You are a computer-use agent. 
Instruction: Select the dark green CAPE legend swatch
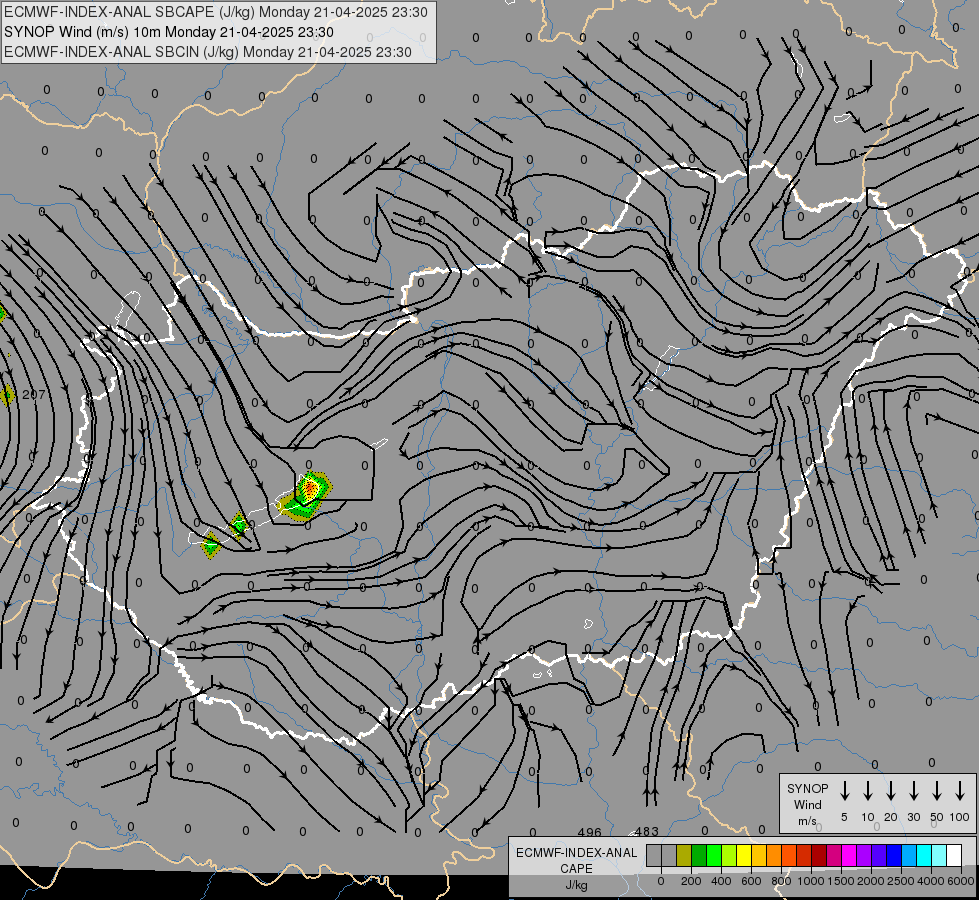click(x=699, y=856)
